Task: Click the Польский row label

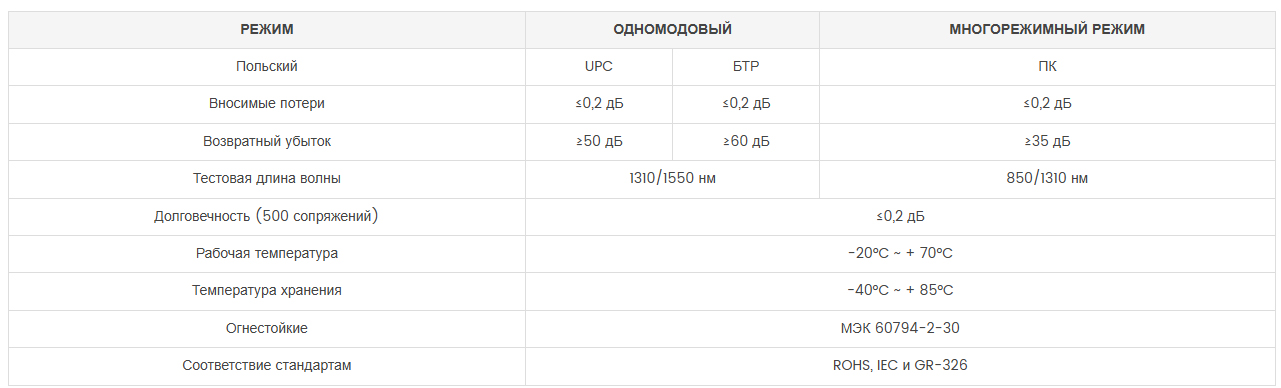Action: point(266,67)
